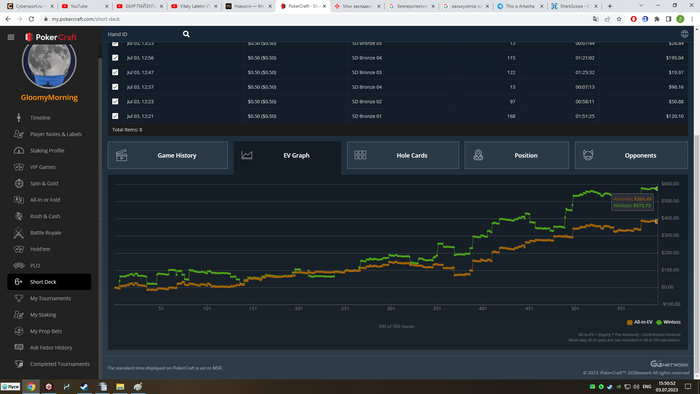Viewport: 700px width, 394px height.
Task: Click the moon profile avatar
Action: [49, 62]
